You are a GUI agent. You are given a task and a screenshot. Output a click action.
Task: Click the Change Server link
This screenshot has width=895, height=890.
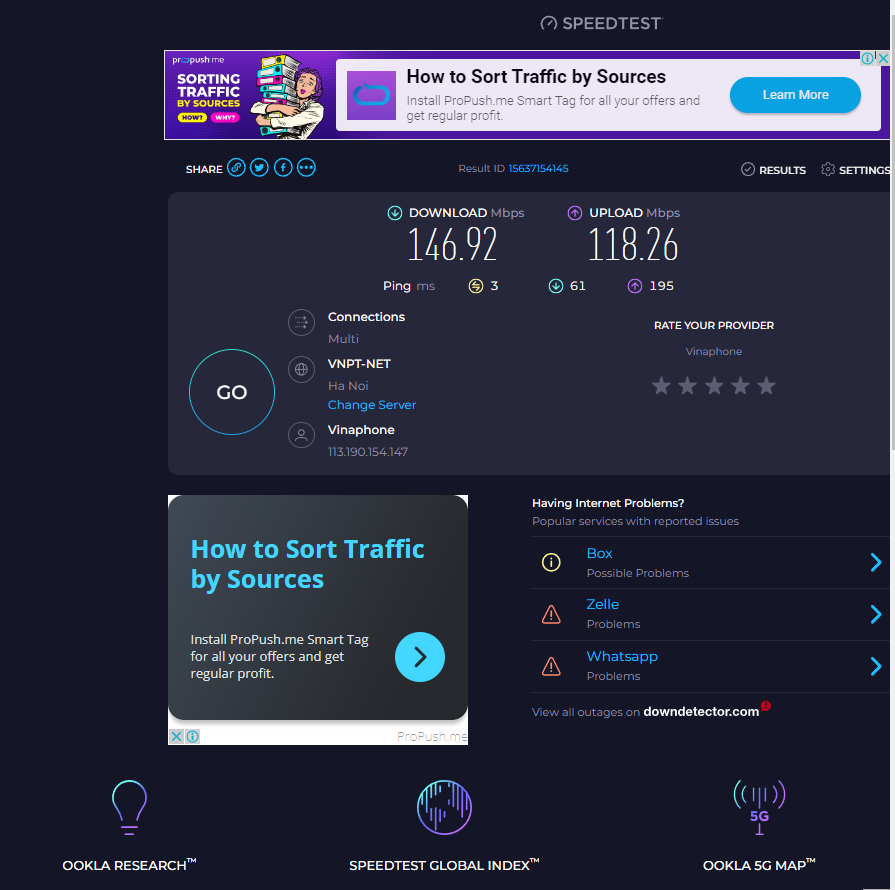click(372, 405)
